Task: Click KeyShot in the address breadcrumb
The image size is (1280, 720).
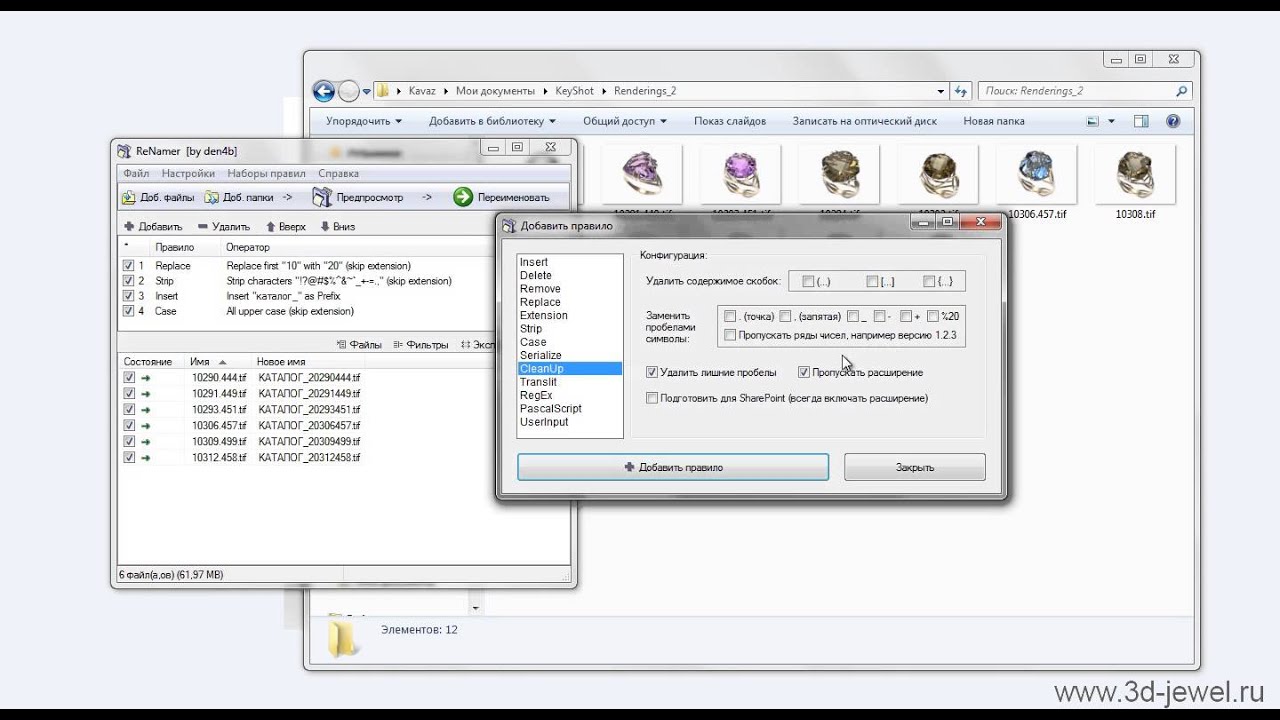Action: (575, 91)
